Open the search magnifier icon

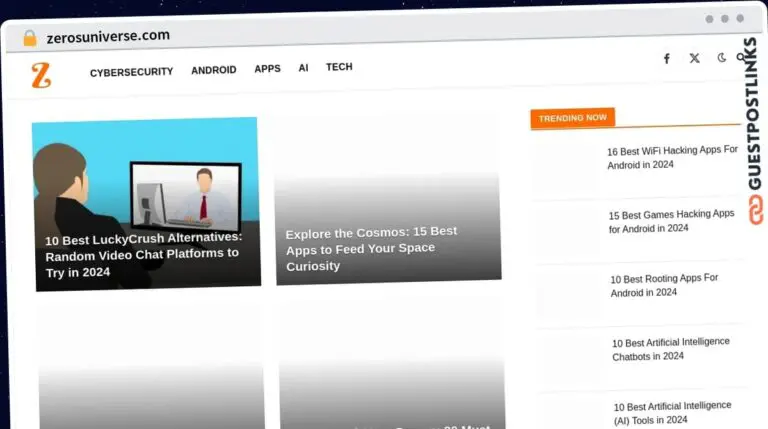click(741, 58)
